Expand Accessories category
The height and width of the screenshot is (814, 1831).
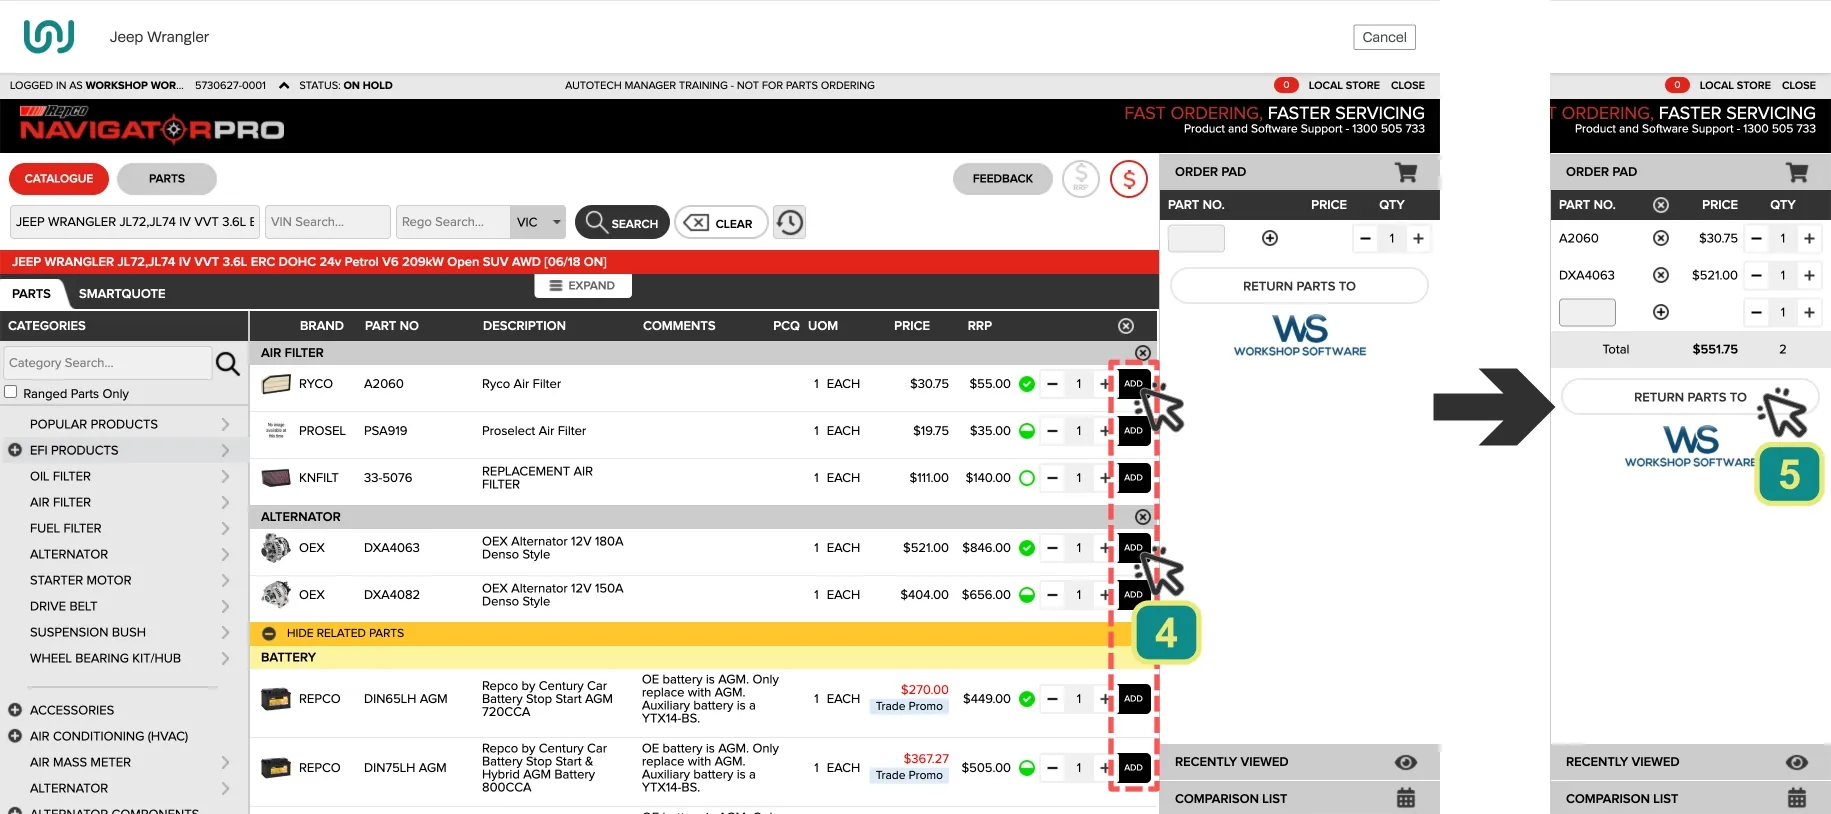point(15,710)
